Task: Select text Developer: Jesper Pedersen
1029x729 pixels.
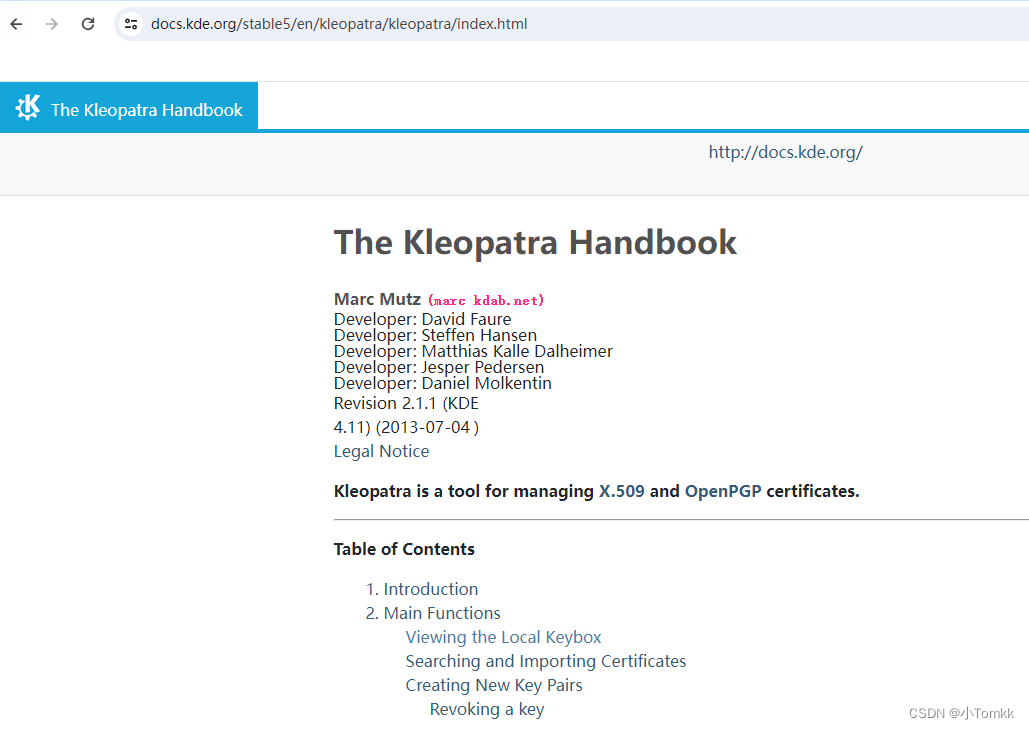Action: 439,367
